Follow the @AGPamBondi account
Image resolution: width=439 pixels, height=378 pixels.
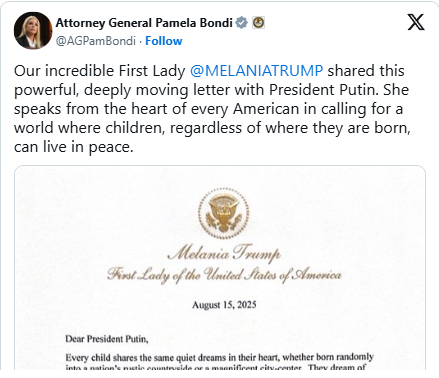pos(164,41)
